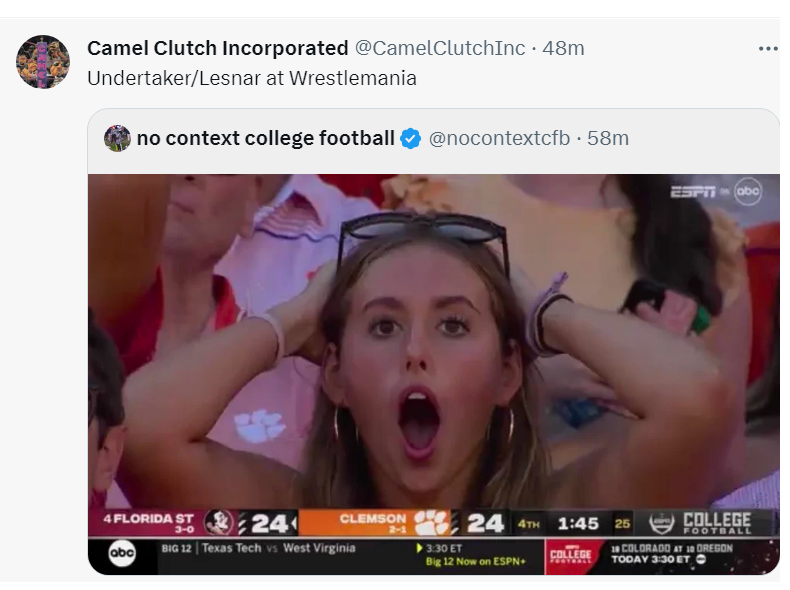The width and height of the screenshot is (790, 590).
Task: Click the ESPN logo at the image's top right
Action: 692,191
